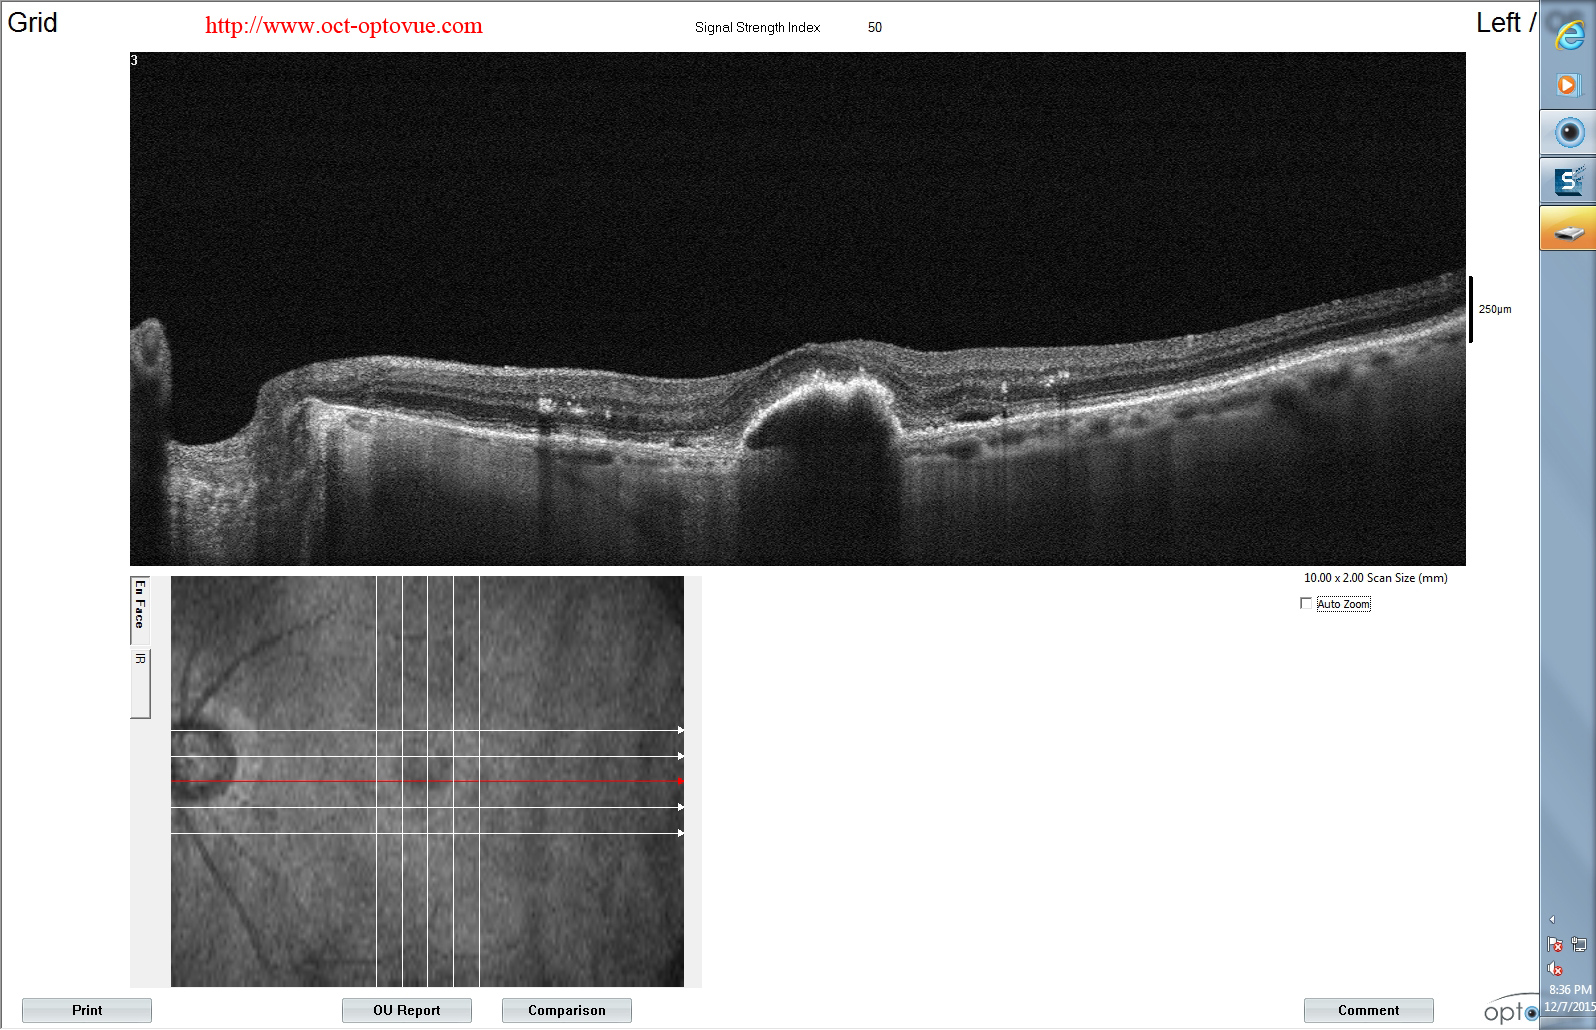The height and width of the screenshot is (1030, 1596).
Task: Select the bottom horizontal scan line arrow
Action: pyautogui.click(x=681, y=833)
